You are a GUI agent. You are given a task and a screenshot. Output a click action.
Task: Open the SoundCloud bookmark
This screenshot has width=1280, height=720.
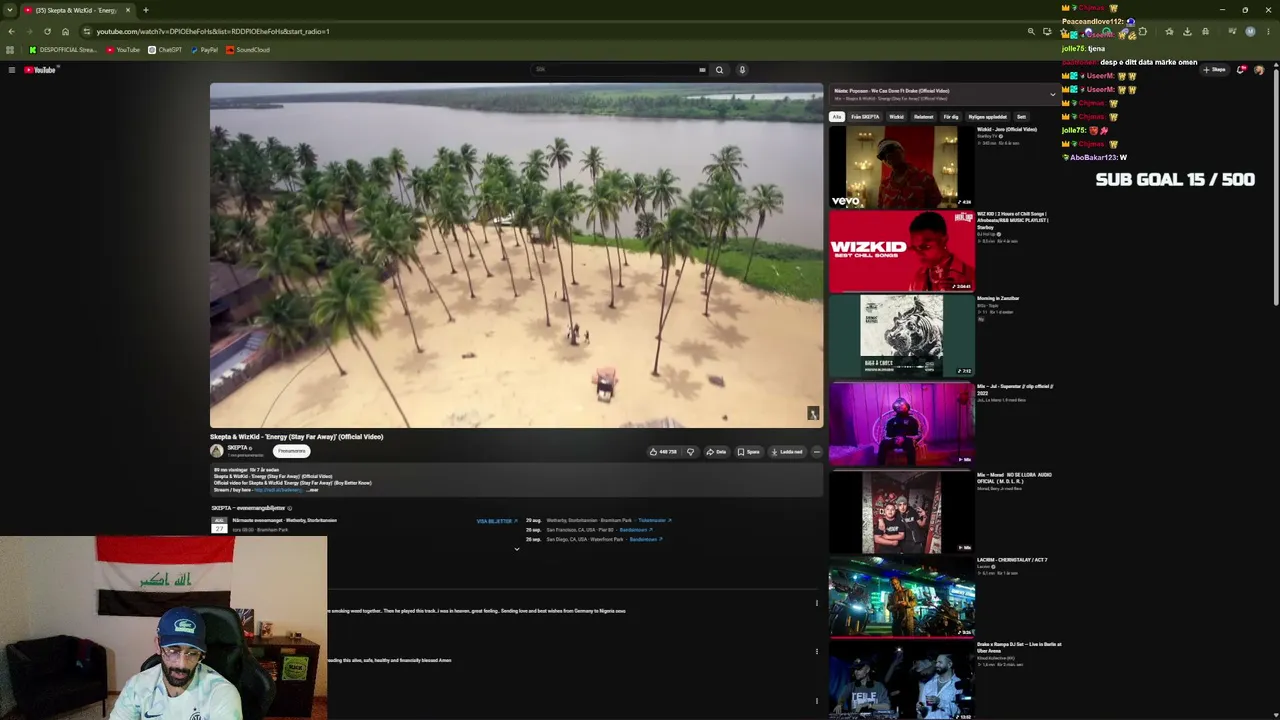click(248, 50)
